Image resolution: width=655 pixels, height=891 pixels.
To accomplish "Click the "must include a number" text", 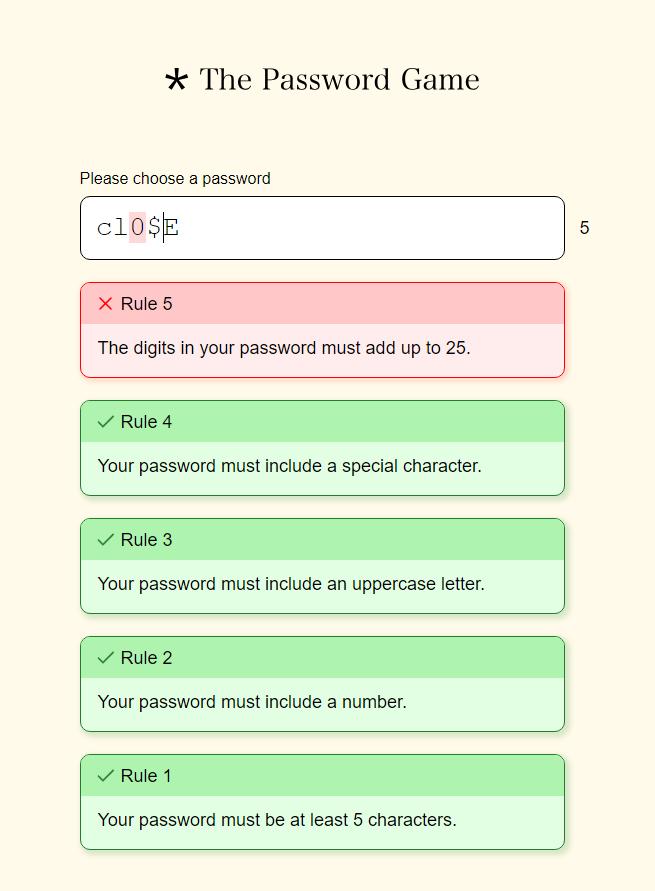I will (252, 702).
